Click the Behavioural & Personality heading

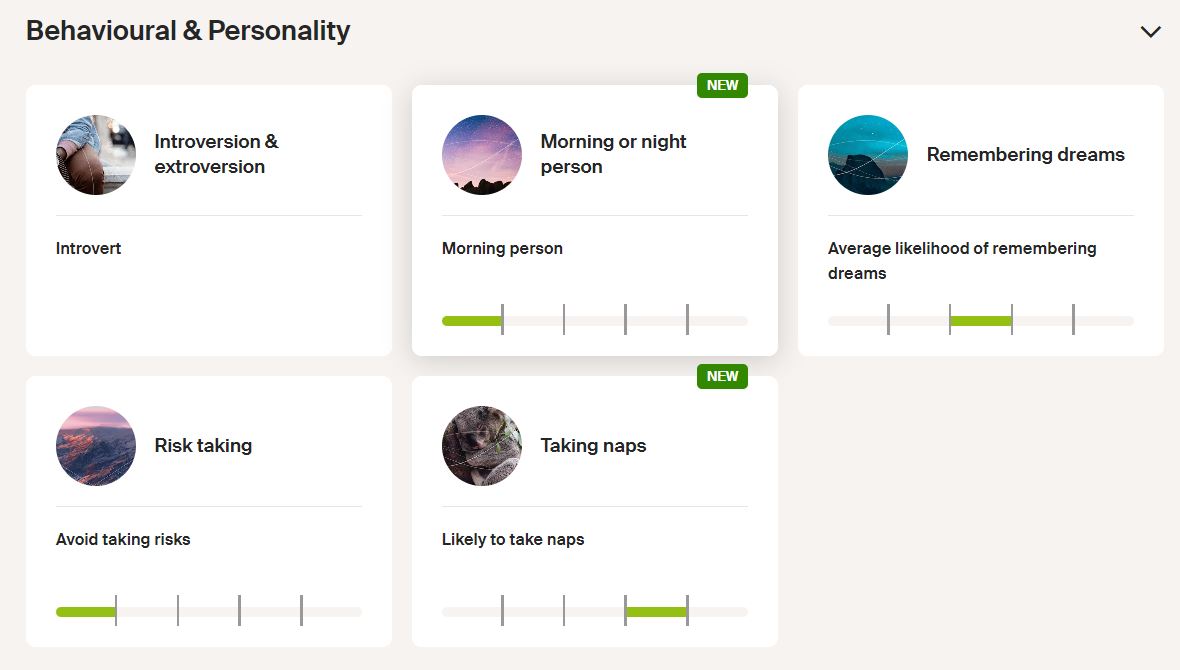pyautogui.click(x=188, y=31)
